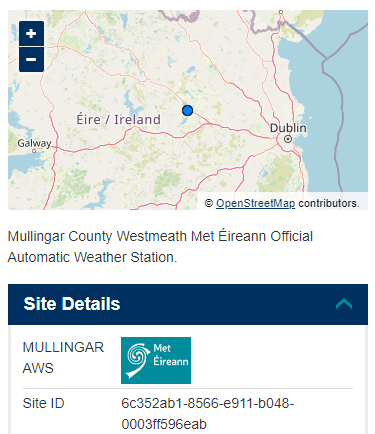Select the blue Mullingar station marker
The height and width of the screenshot is (434, 375).
pos(187,110)
